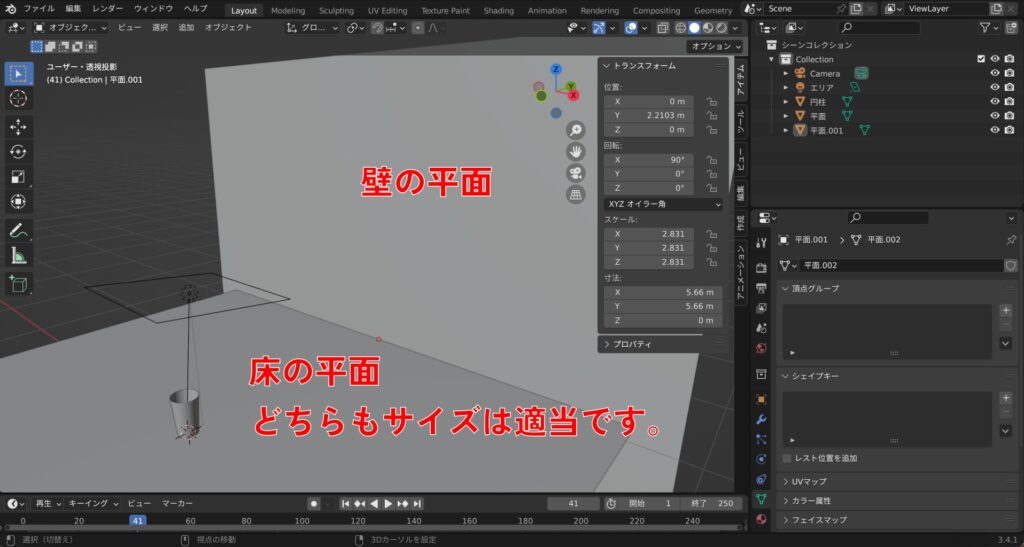Open the オプション button in viewport header
The height and width of the screenshot is (547, 1024).
point(716,46)
